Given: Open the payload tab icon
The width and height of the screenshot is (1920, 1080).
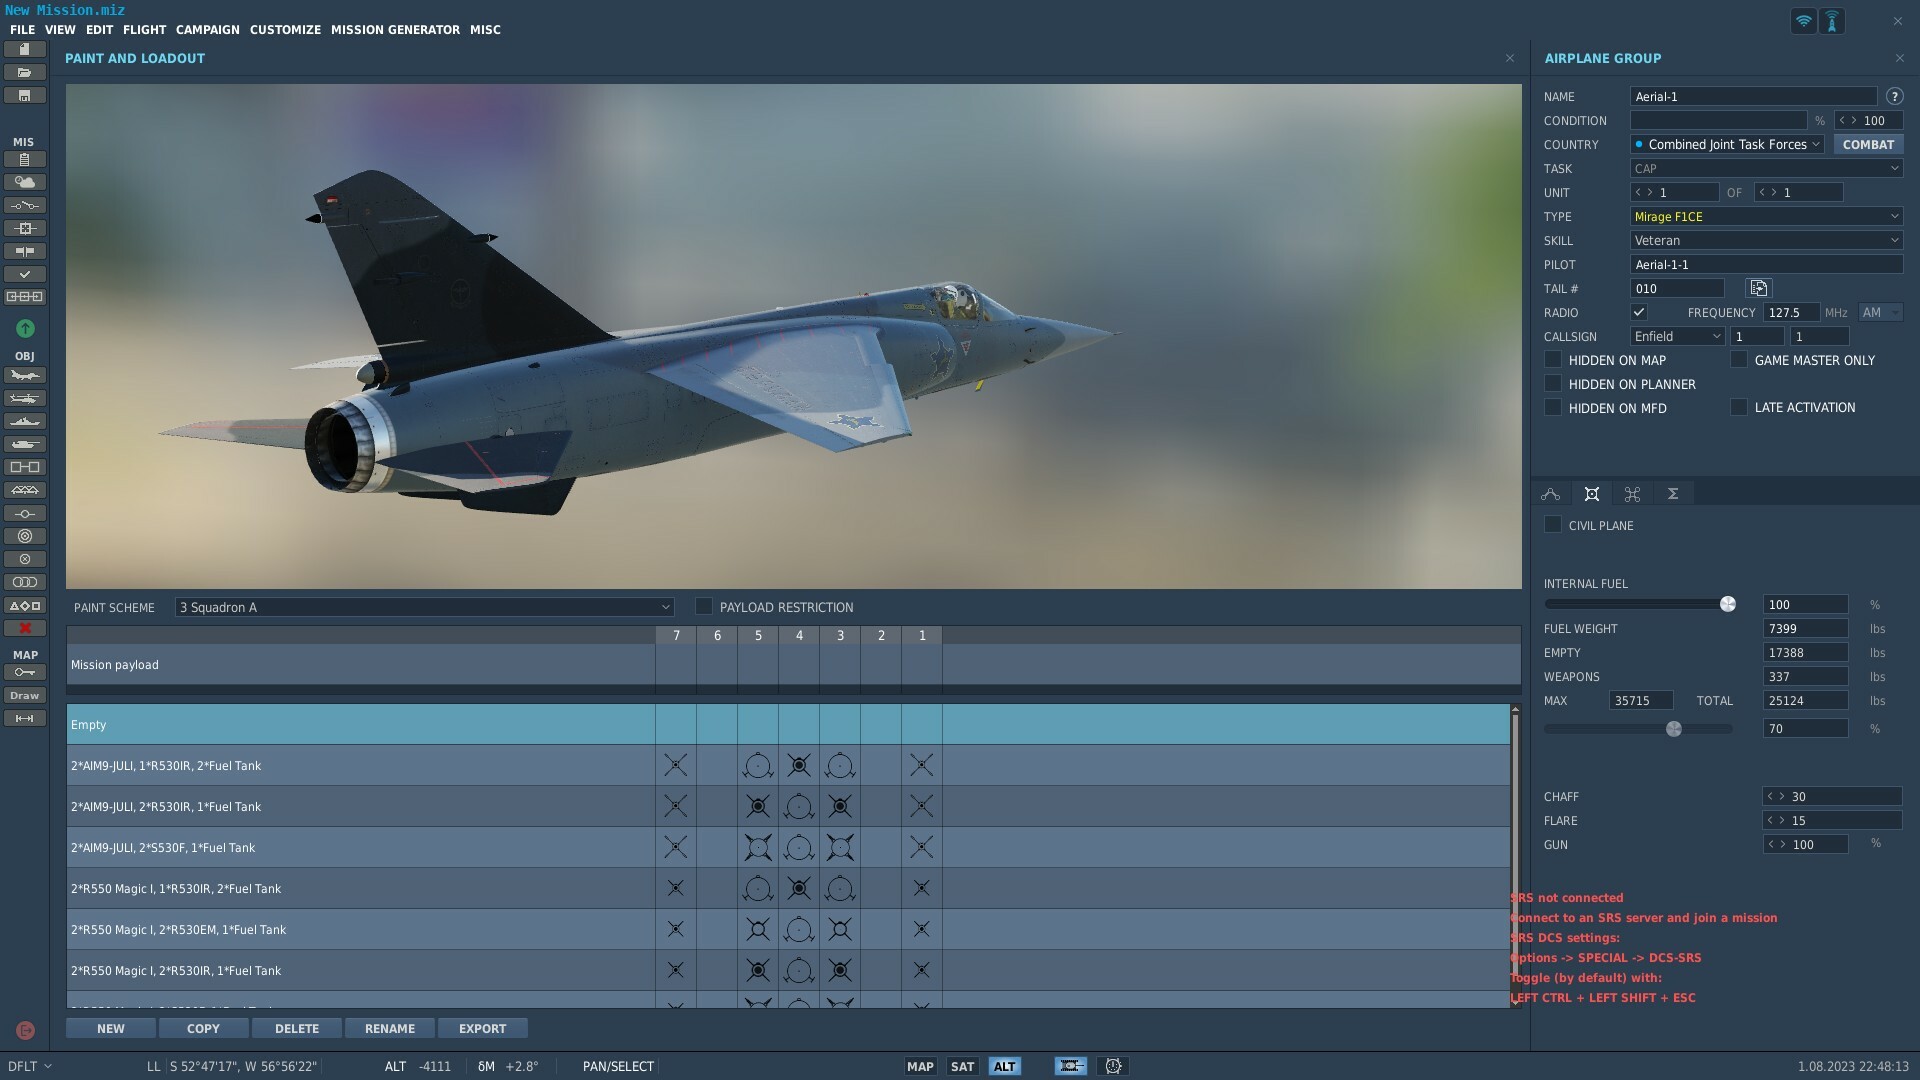Looking at the screenshot, I should (x=1592, y=494).
